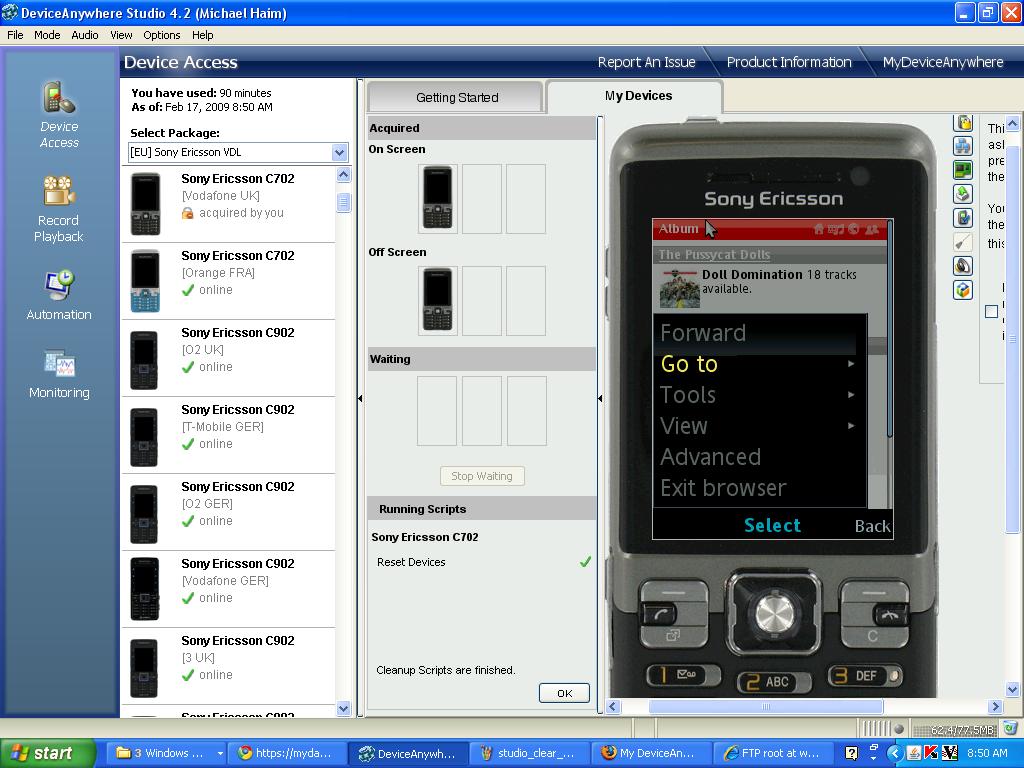Choose Forward in phone browser menu
1024x768 pixels.
[x=703, y=333]
